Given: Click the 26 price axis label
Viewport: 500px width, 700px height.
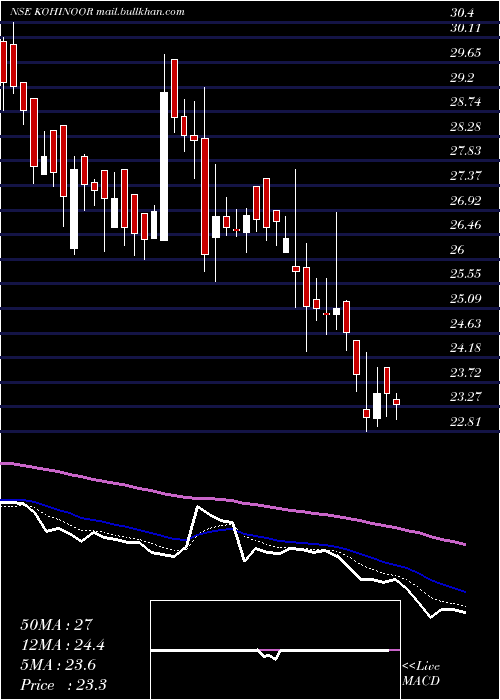Looking at the screenshot, I should [x=457, y=250].
